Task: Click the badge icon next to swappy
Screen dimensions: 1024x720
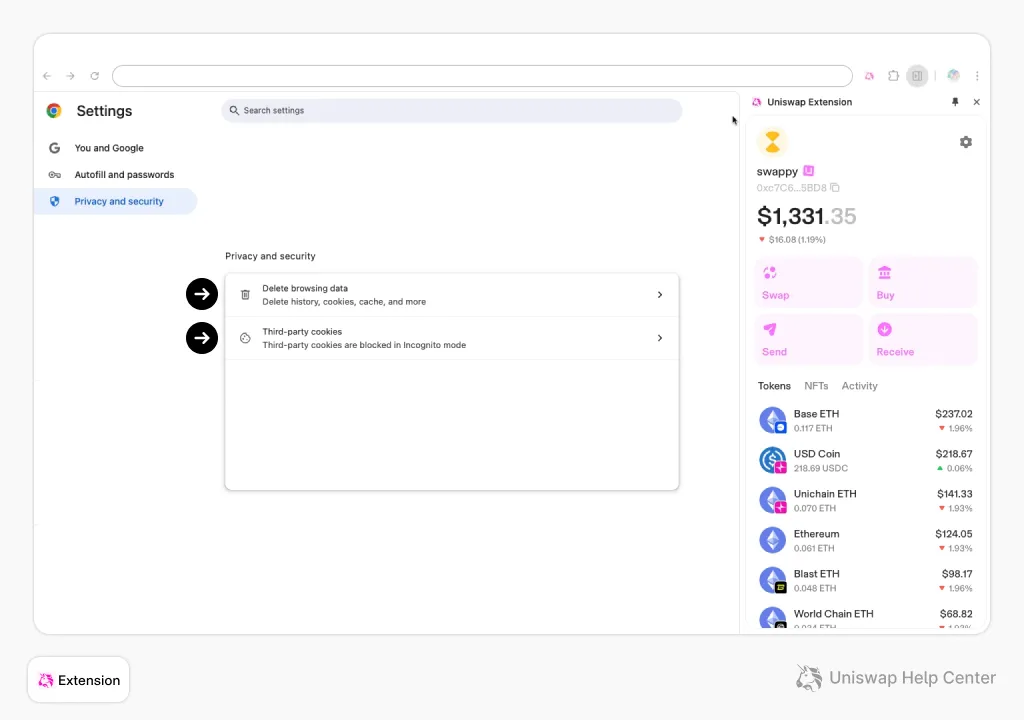Action: point(808,171)
